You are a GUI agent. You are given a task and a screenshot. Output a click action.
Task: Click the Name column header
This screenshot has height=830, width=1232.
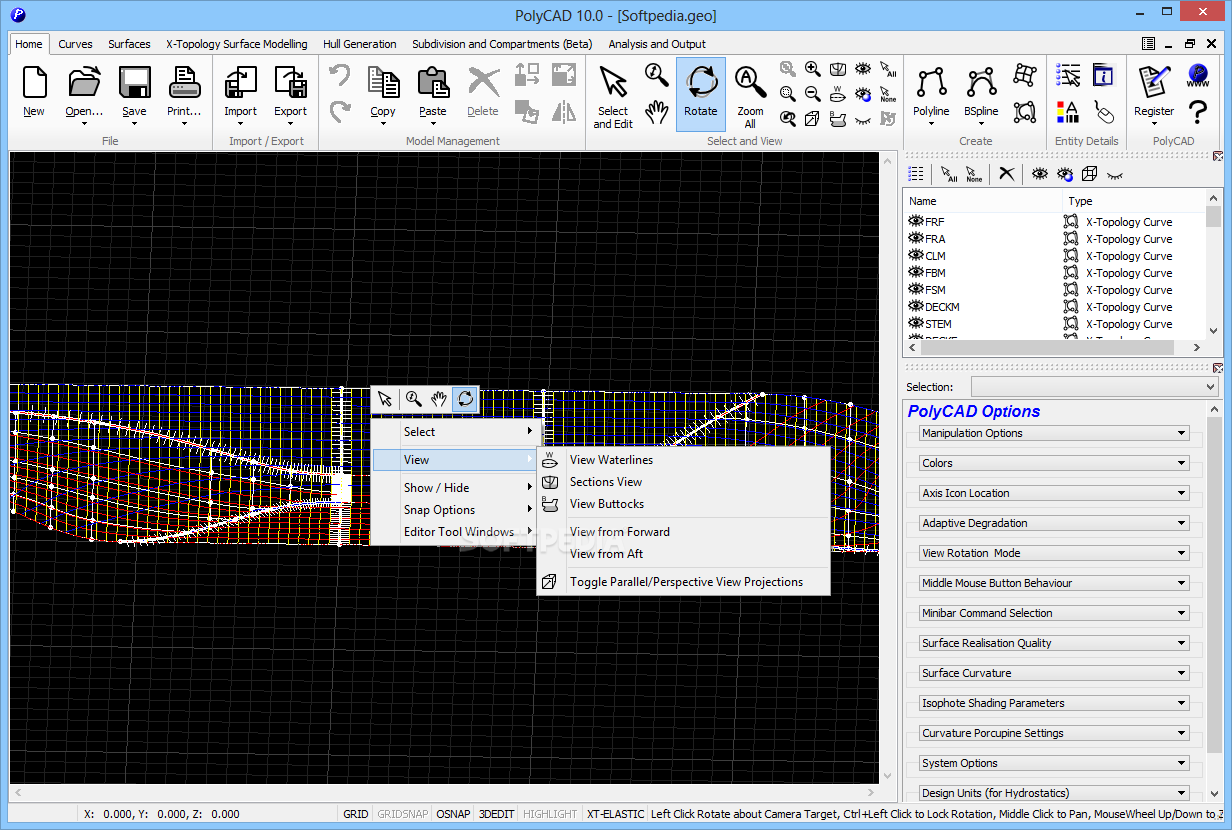pos(982,201)
